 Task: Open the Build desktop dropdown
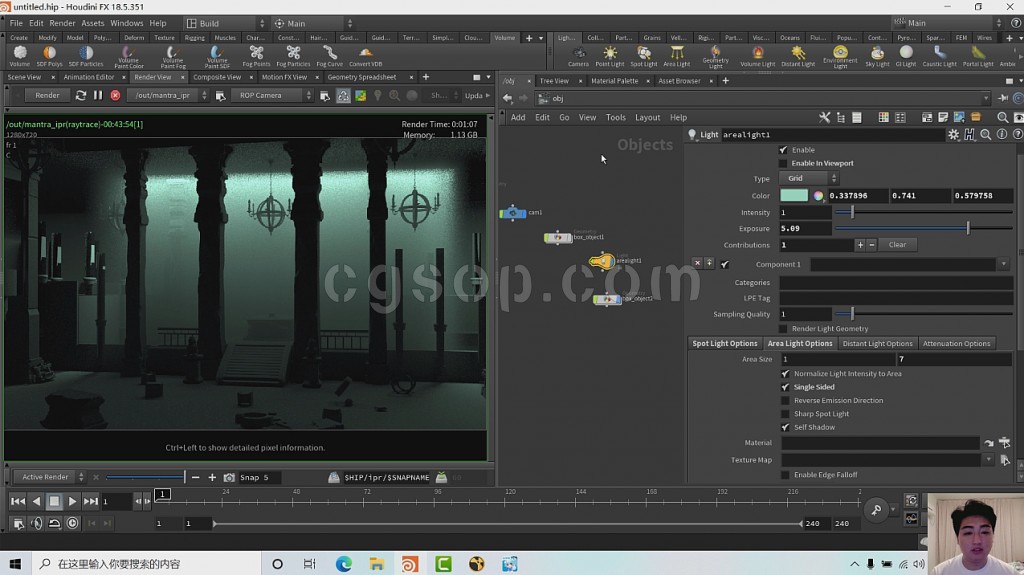(224, 24)
